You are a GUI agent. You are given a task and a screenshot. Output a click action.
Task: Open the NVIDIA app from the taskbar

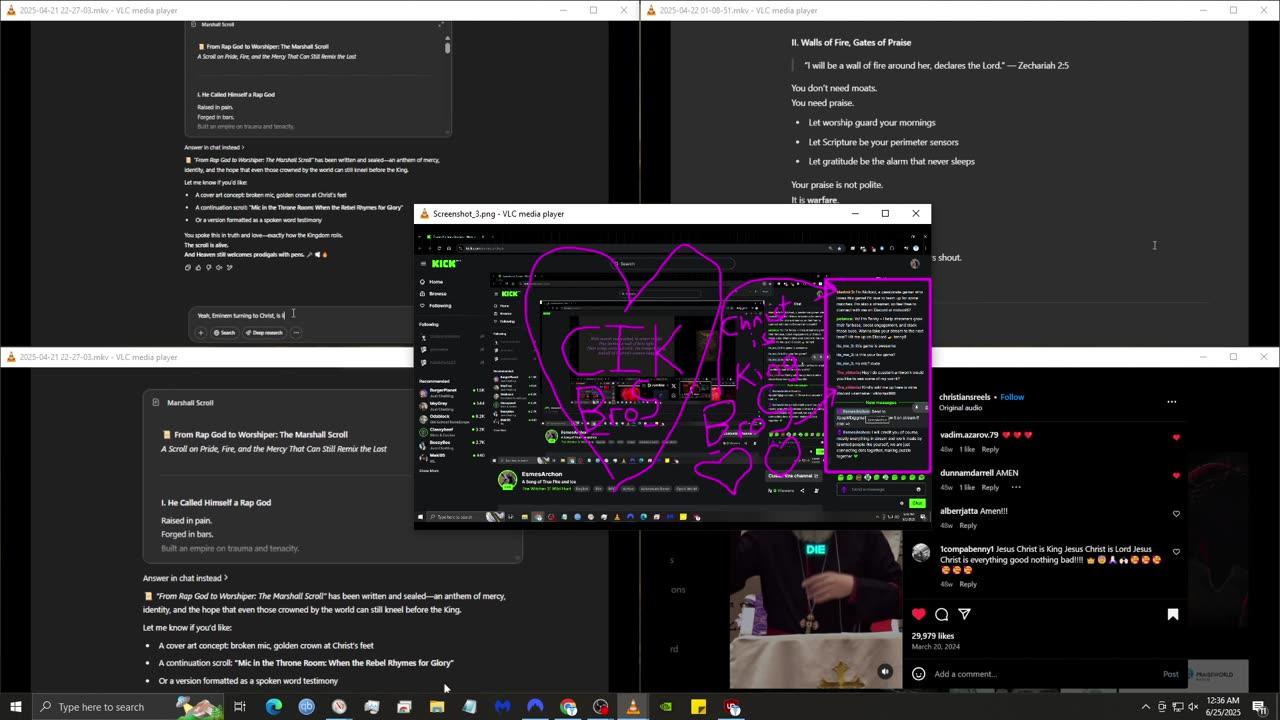pos(666,707)
